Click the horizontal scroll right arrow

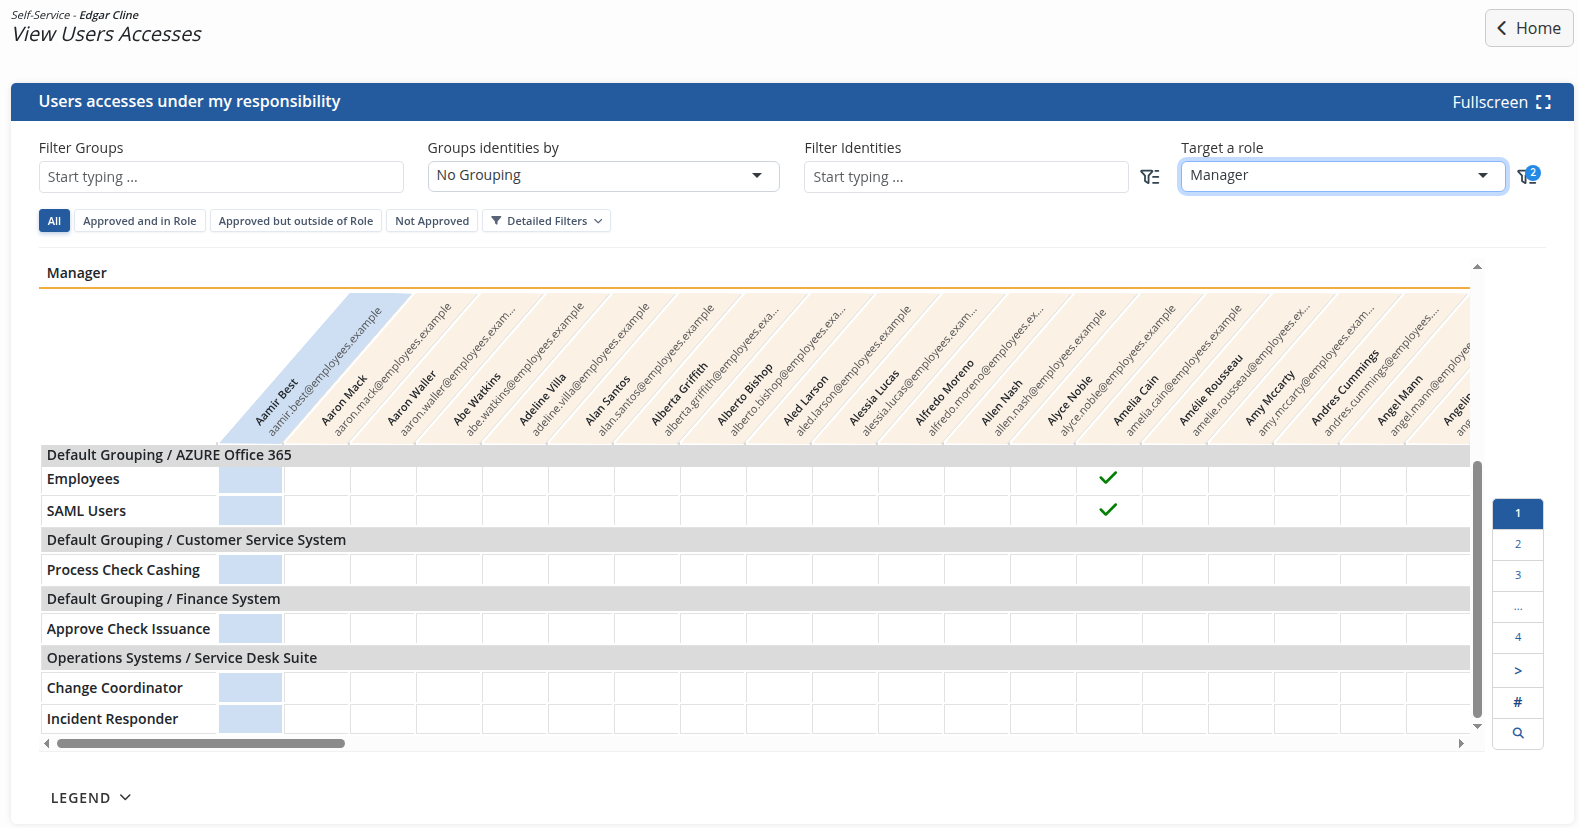(x=1461, y=743)
